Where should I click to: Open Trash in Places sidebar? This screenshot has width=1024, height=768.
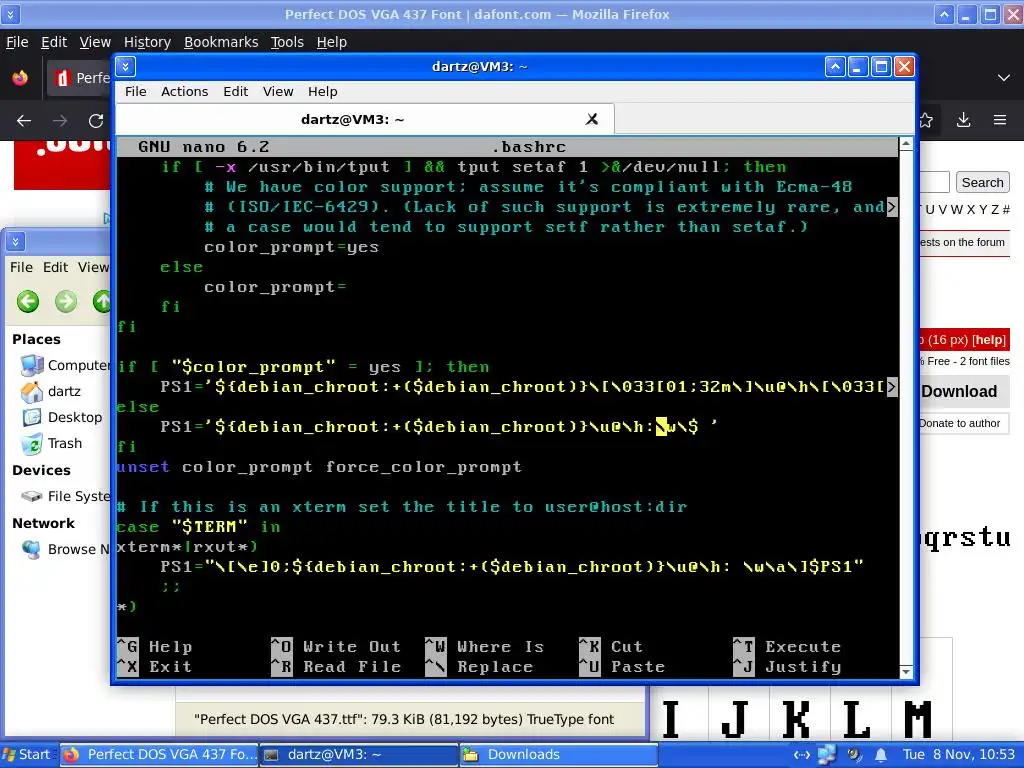tap(52, 443)
